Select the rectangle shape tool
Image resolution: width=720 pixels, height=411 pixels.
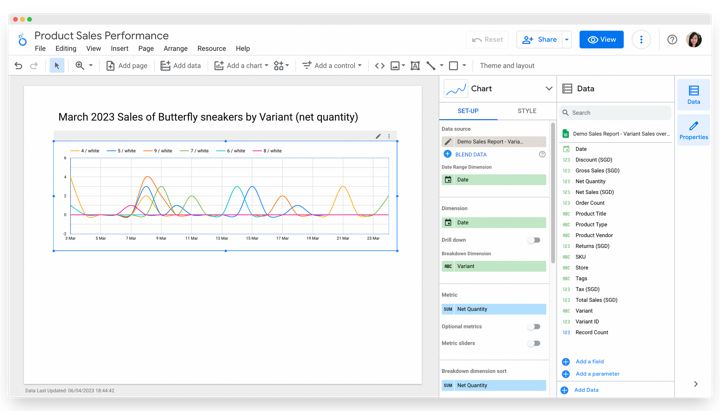point(454,66)
